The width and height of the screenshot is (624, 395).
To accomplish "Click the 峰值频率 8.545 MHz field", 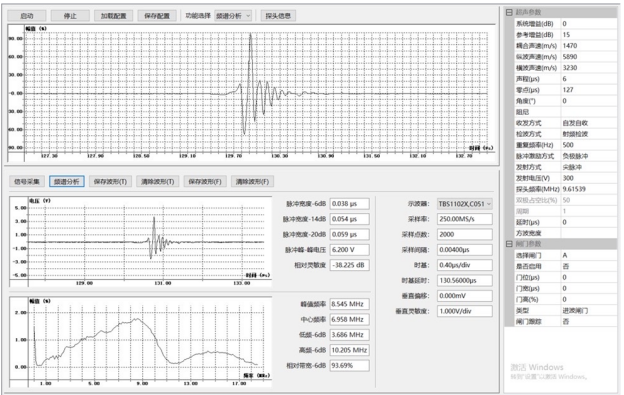I will click(x=349, y=304).
